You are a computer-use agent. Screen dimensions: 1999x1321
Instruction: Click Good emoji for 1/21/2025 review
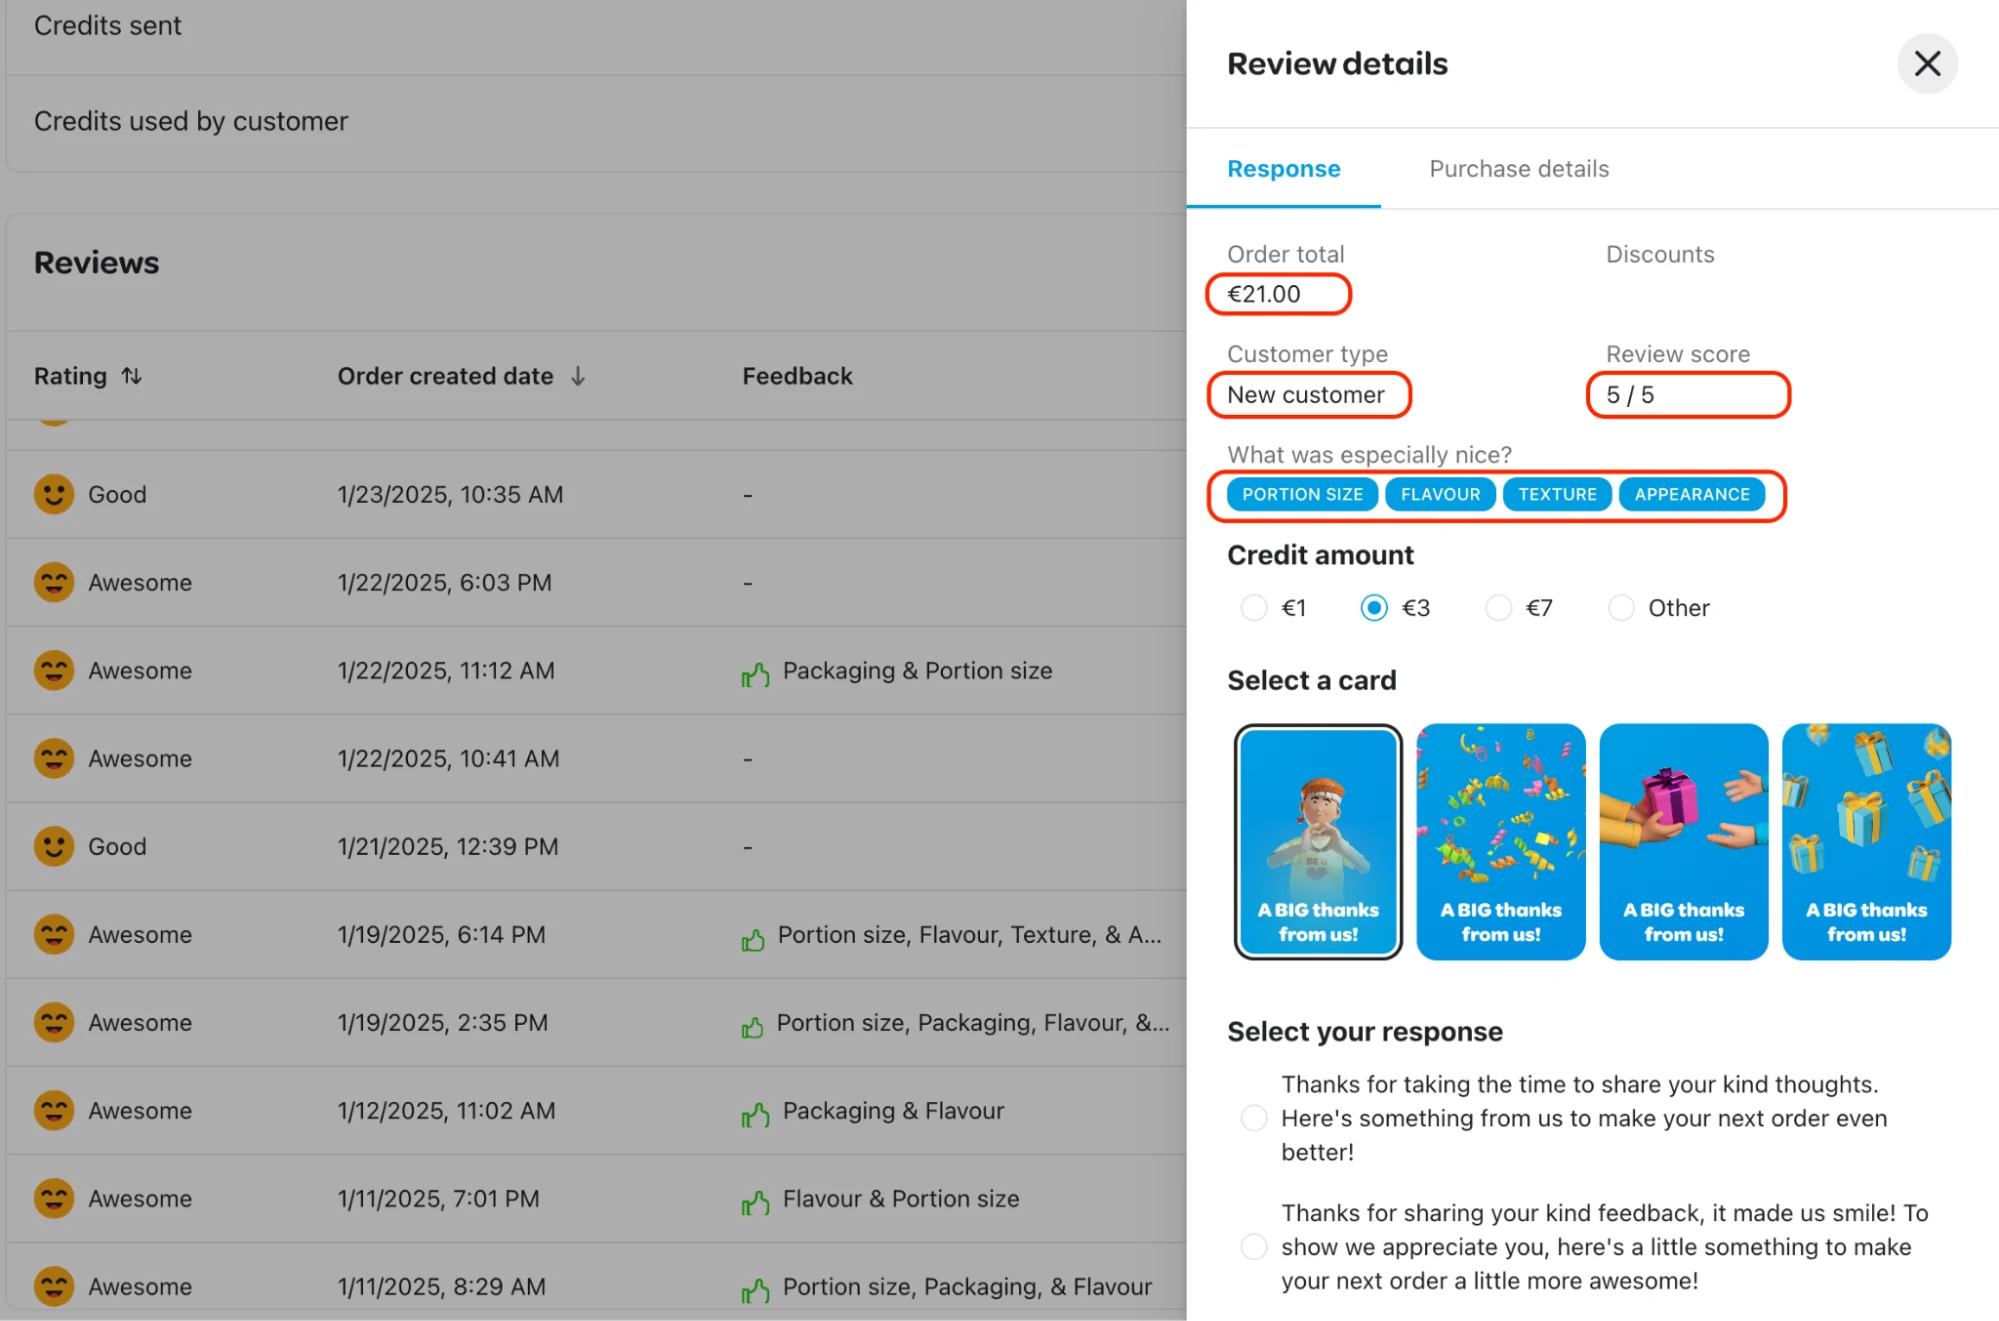[x=54, y=846]
